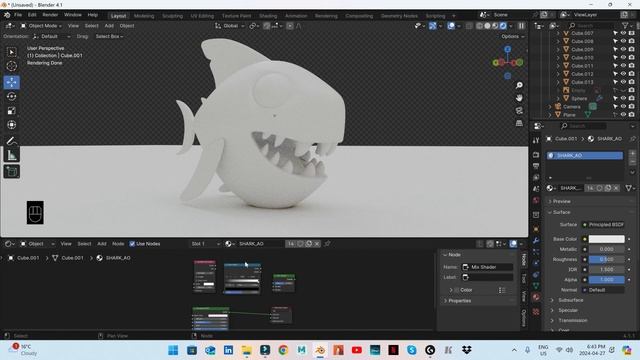Image resolution: width=640 pixels, height=360 pixels.
Task: Switch to rendered viewport shading
Action: 503,26
